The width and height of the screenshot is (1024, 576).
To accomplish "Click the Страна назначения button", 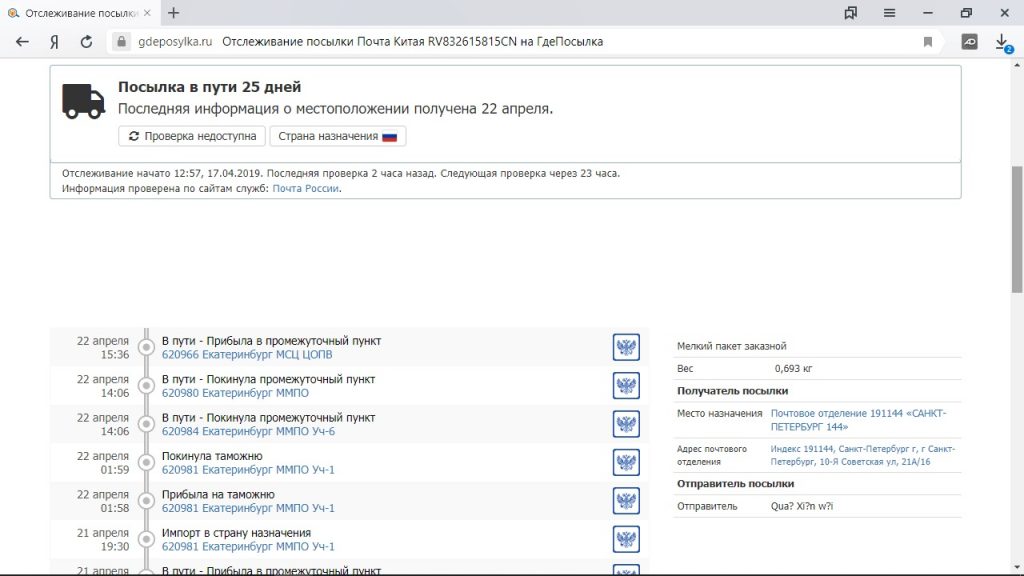I will (337, 136).
